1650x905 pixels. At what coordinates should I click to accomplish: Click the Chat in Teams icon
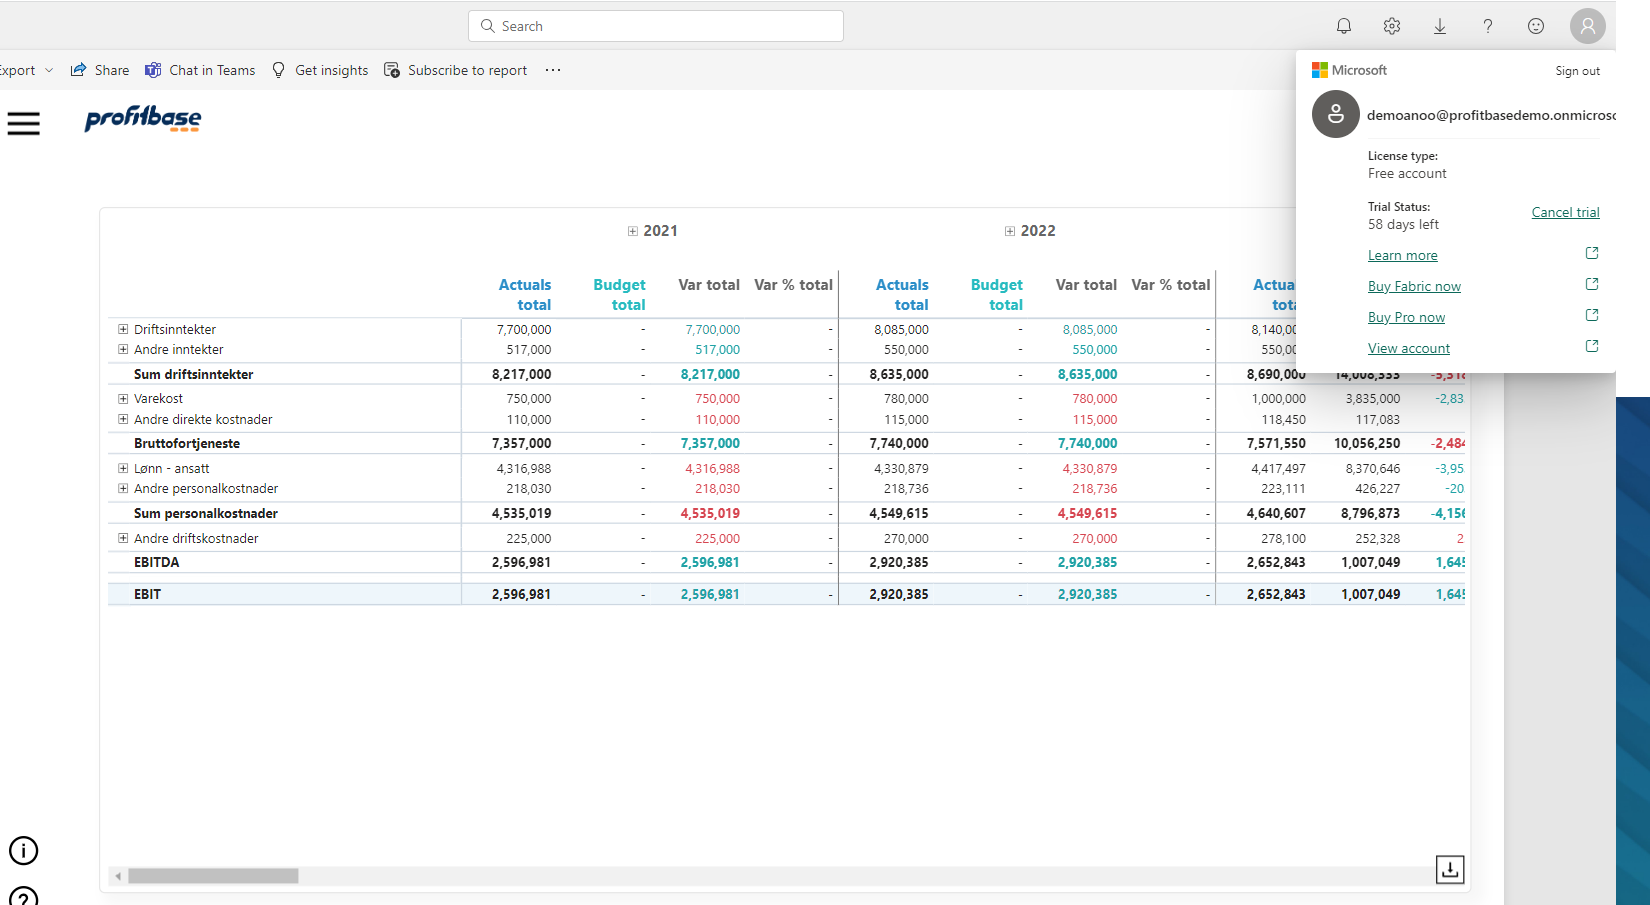tap(153, 70)
